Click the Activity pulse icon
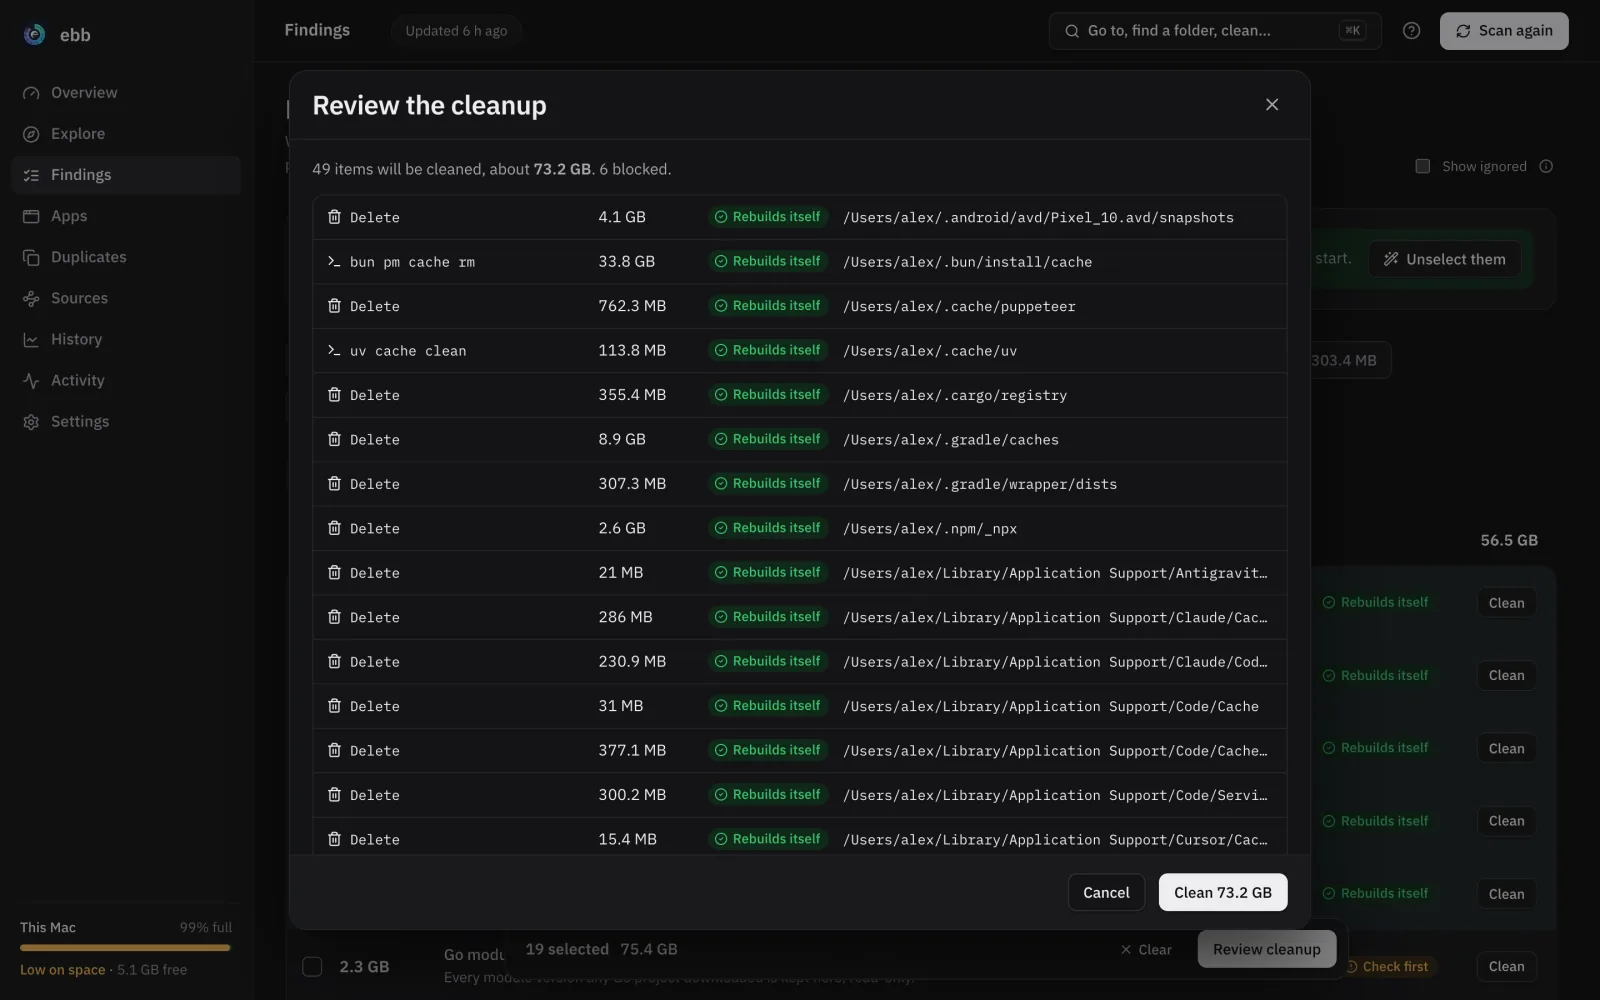Image resolution: width=1600 pixels, height=1000 pixels. [x=31, y=381]
